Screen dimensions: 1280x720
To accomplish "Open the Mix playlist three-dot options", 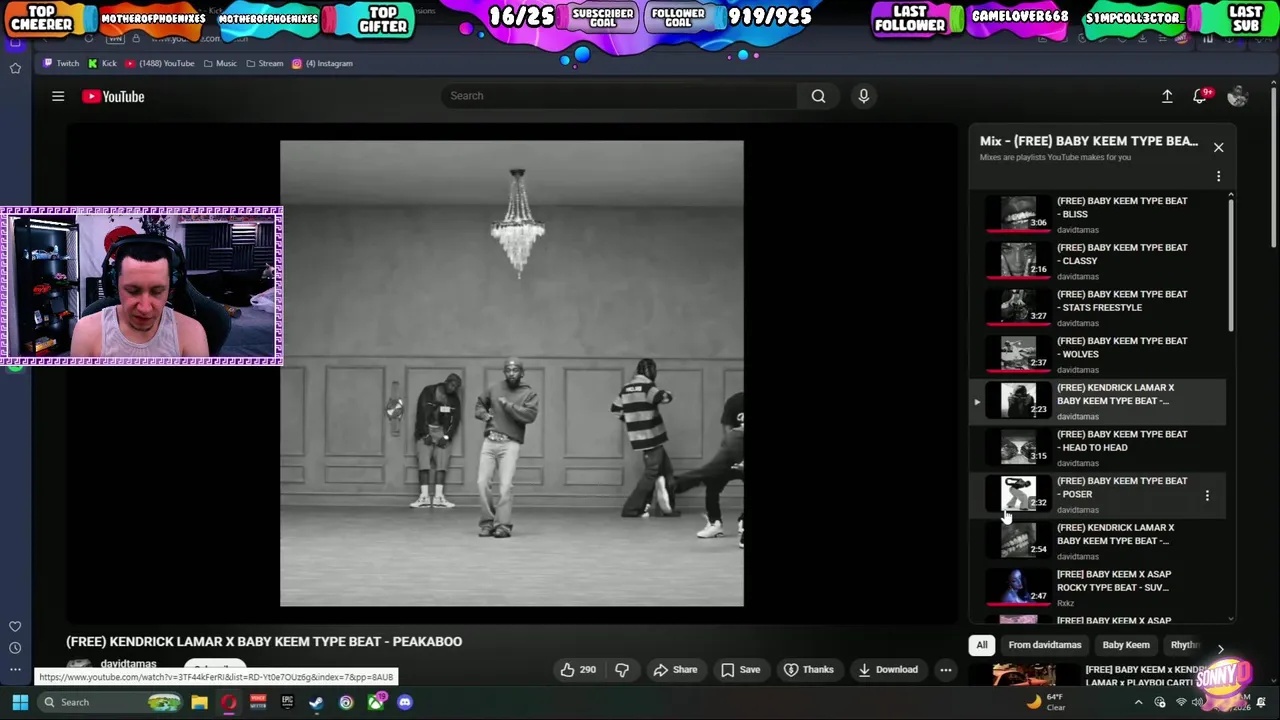I will 1218,176.
